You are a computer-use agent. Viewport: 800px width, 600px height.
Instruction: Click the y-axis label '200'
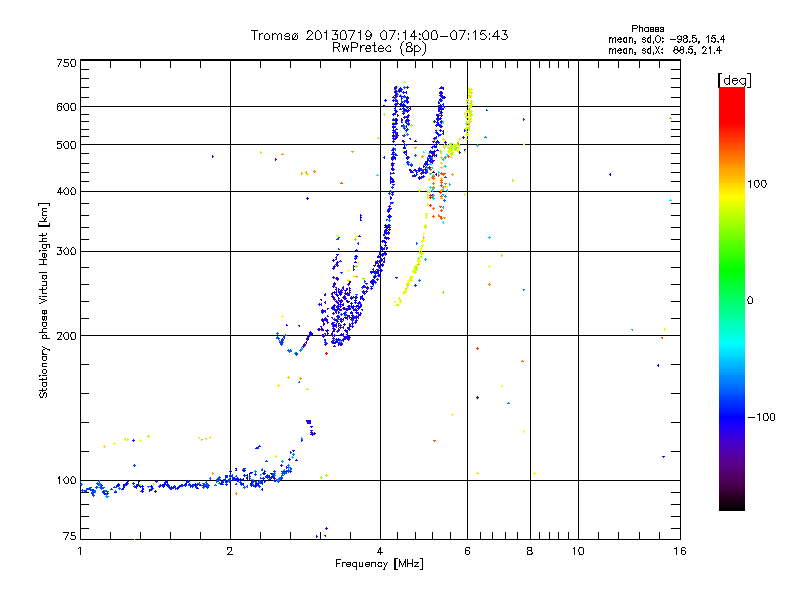(66, 336)
